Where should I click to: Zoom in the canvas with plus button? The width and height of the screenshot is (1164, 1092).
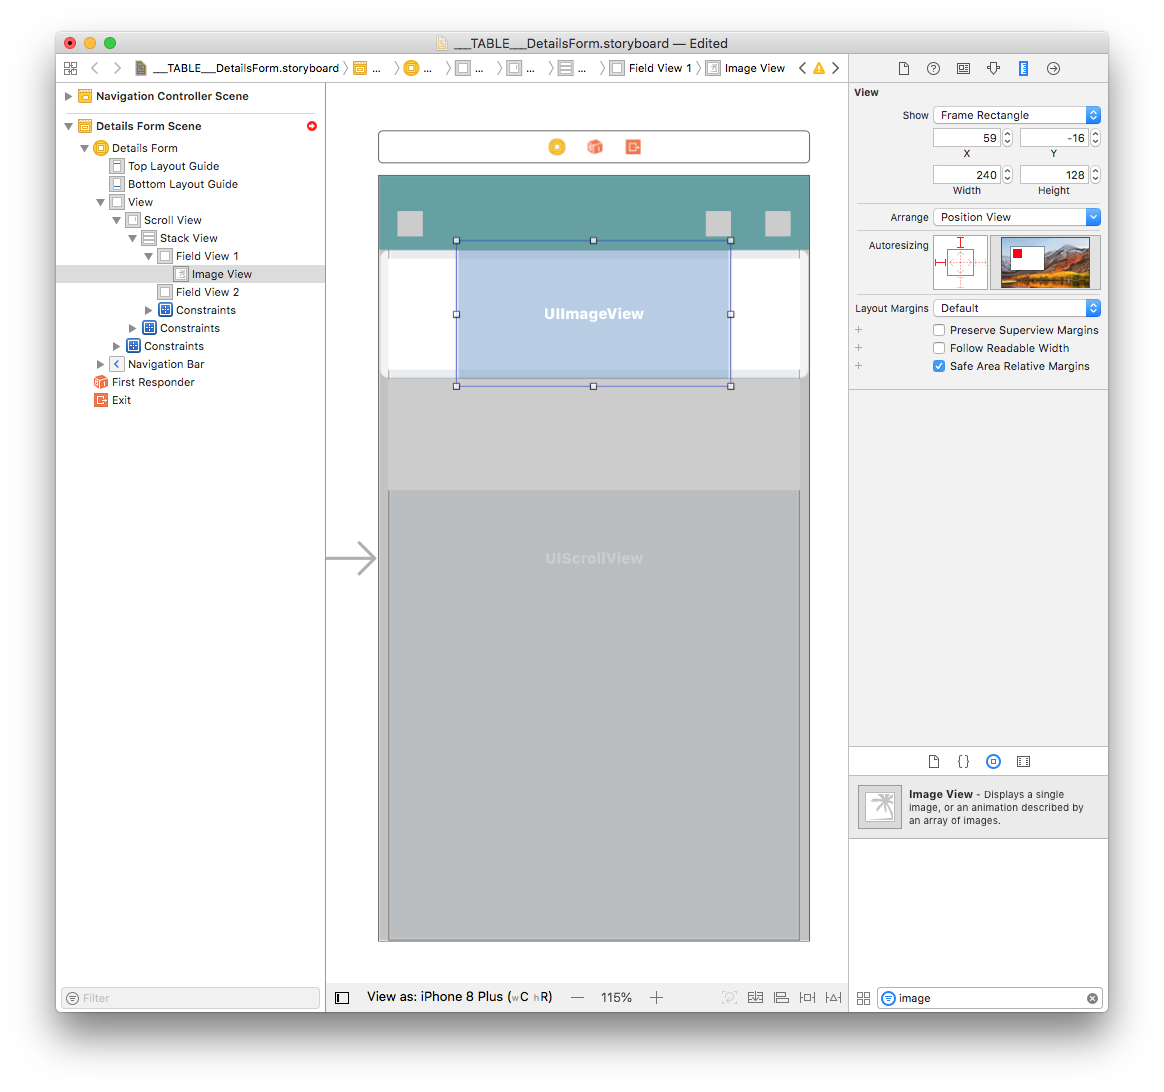pyautogui.click(x=656, y=998)
